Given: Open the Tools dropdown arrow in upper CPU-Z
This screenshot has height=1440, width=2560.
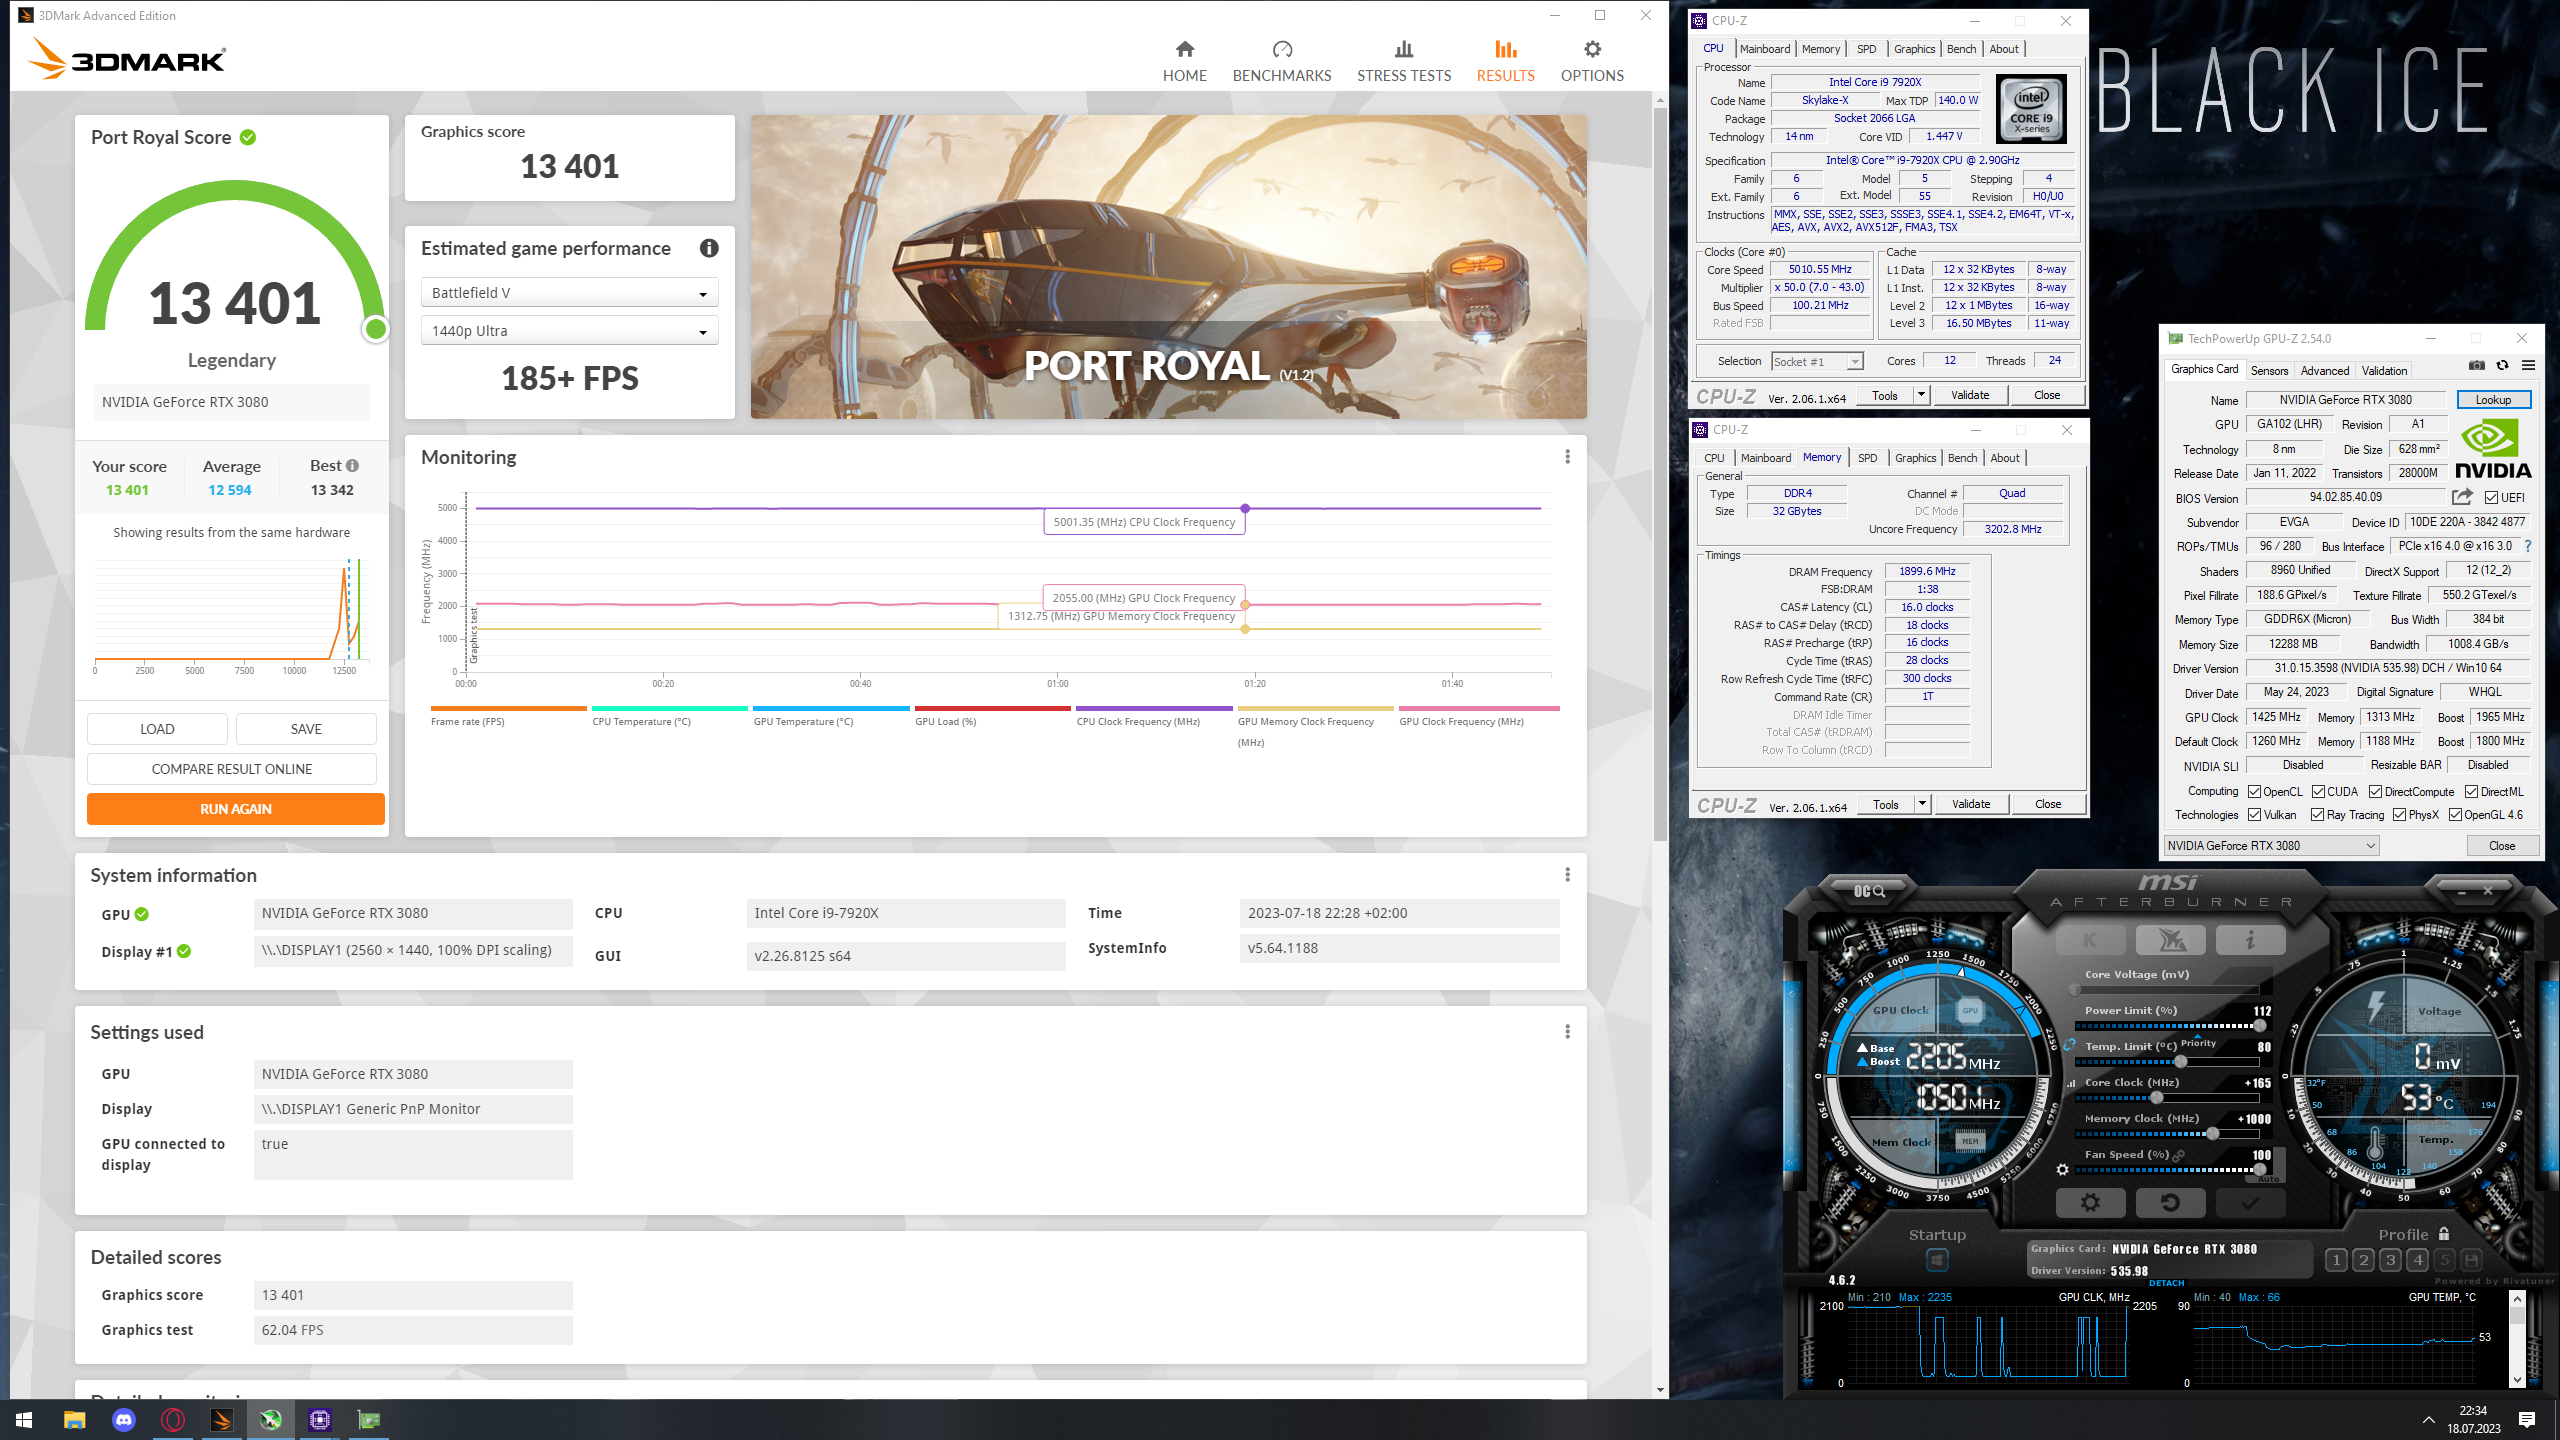Looking at the screenshot, I should pyautogui.click(x=1921, y=395).
